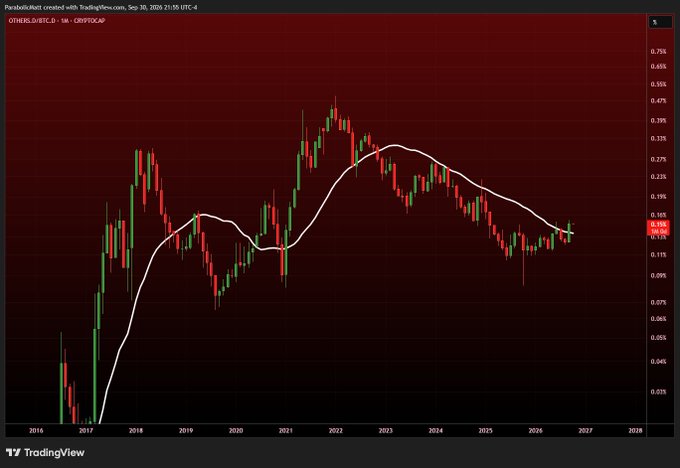This screenshot has width=680, height=468.
Task: Click the 2020 label on the time axis
Action: pyautogui.click(x=235, y=431)
